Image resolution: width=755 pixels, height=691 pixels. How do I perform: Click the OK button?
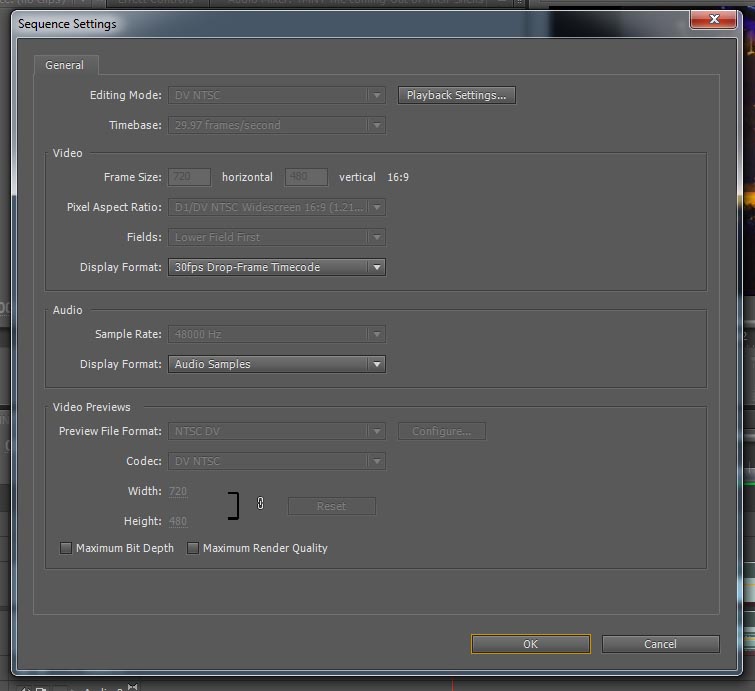coord(531,644)
